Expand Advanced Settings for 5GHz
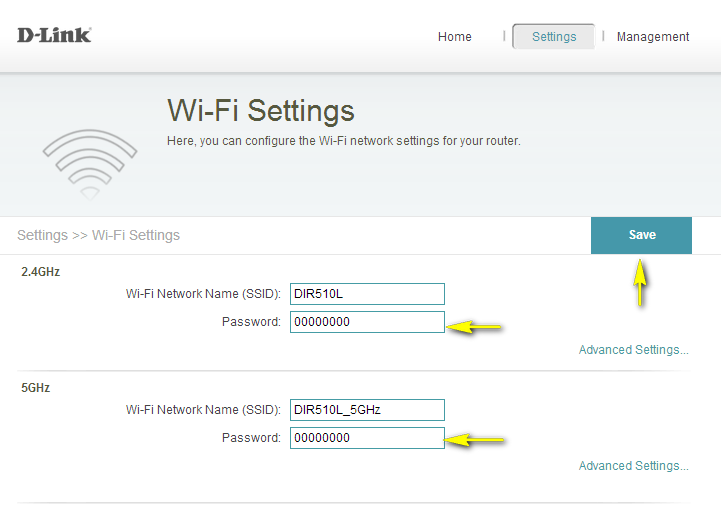 coord(633,466)
